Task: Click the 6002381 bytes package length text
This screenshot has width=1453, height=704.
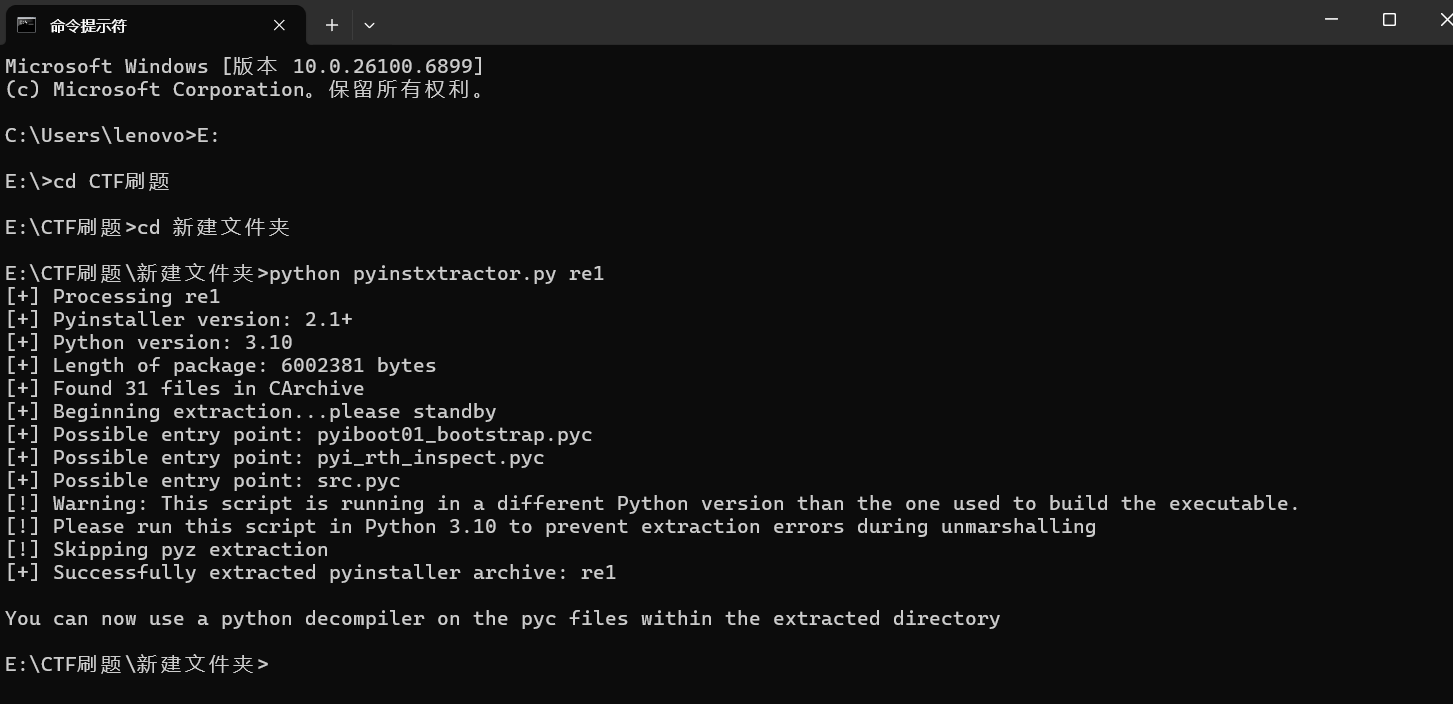Action: click(x=358, y=365)
